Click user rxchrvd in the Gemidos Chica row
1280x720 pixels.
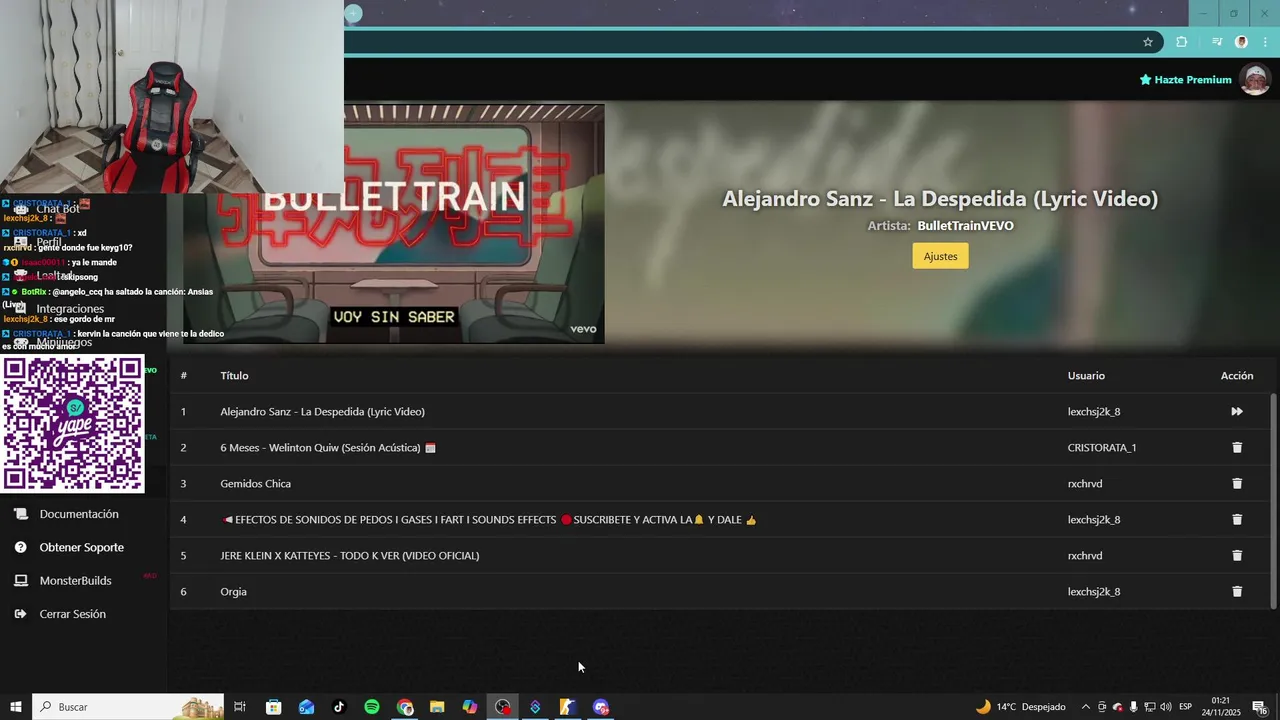tap(1085, 483)
